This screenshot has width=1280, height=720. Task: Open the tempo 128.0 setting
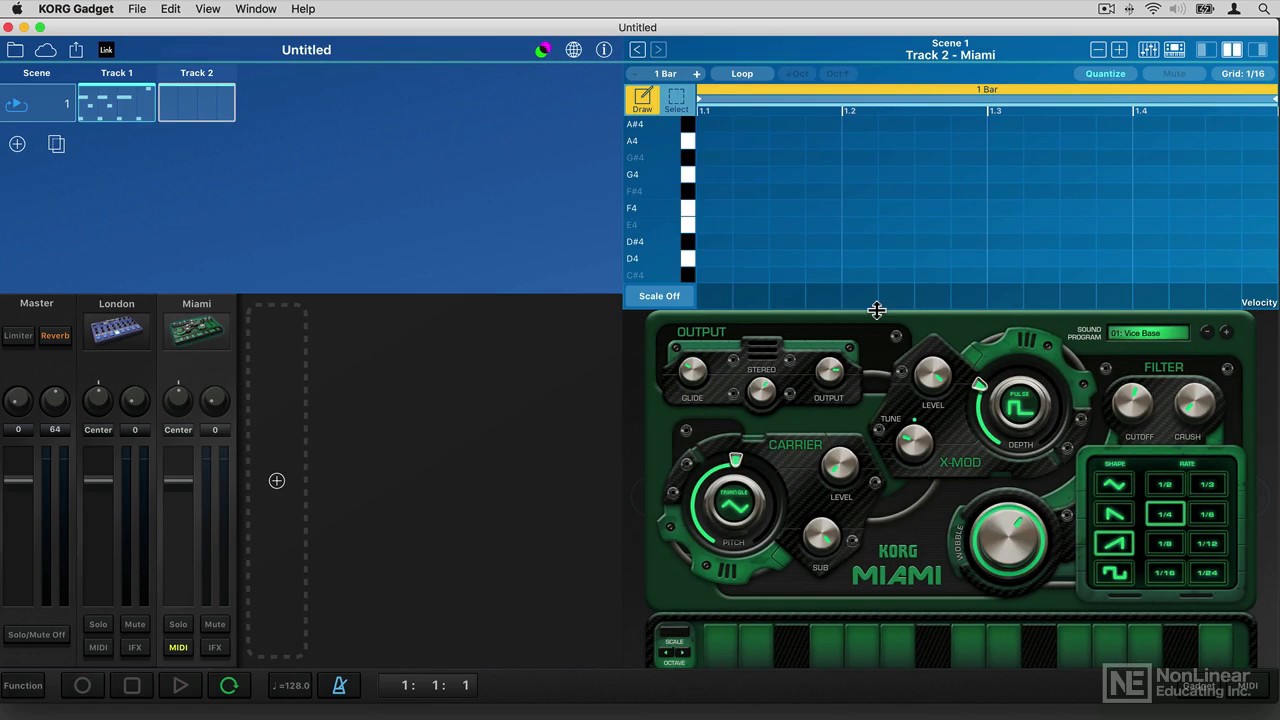pos(291,685)
